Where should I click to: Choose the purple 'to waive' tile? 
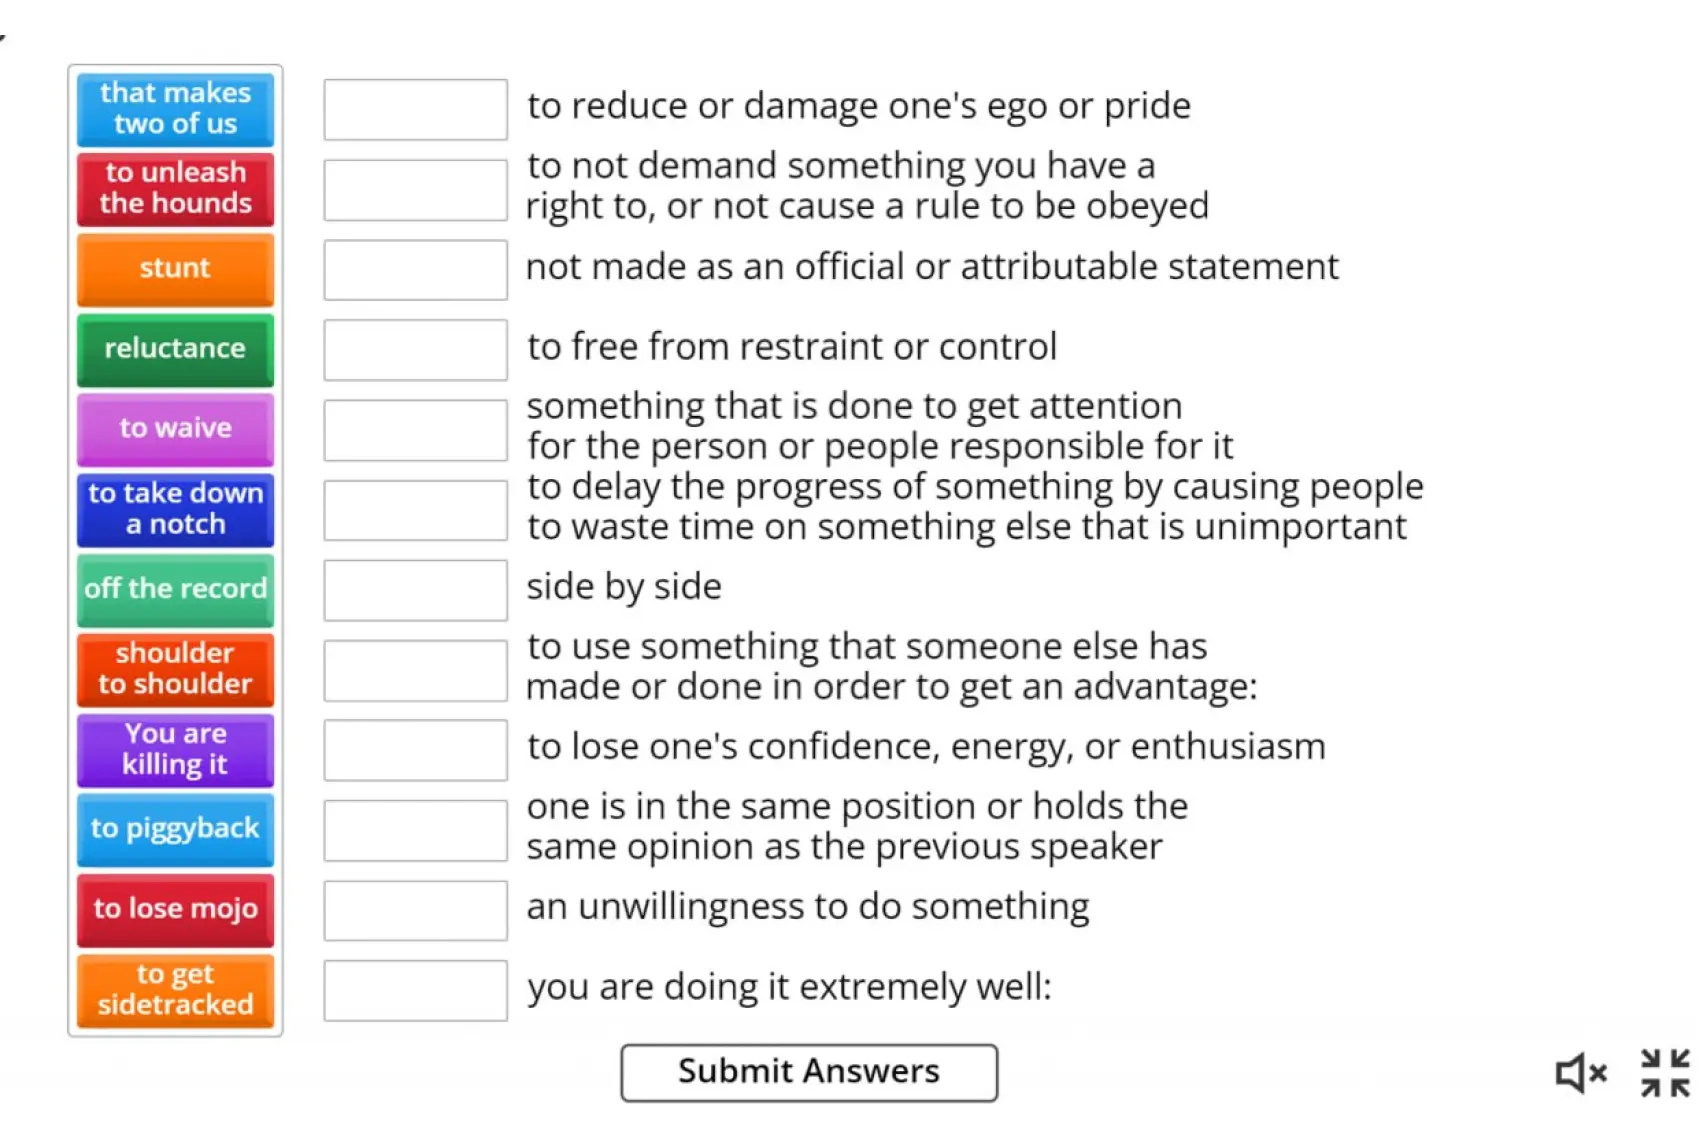(175, 429)
